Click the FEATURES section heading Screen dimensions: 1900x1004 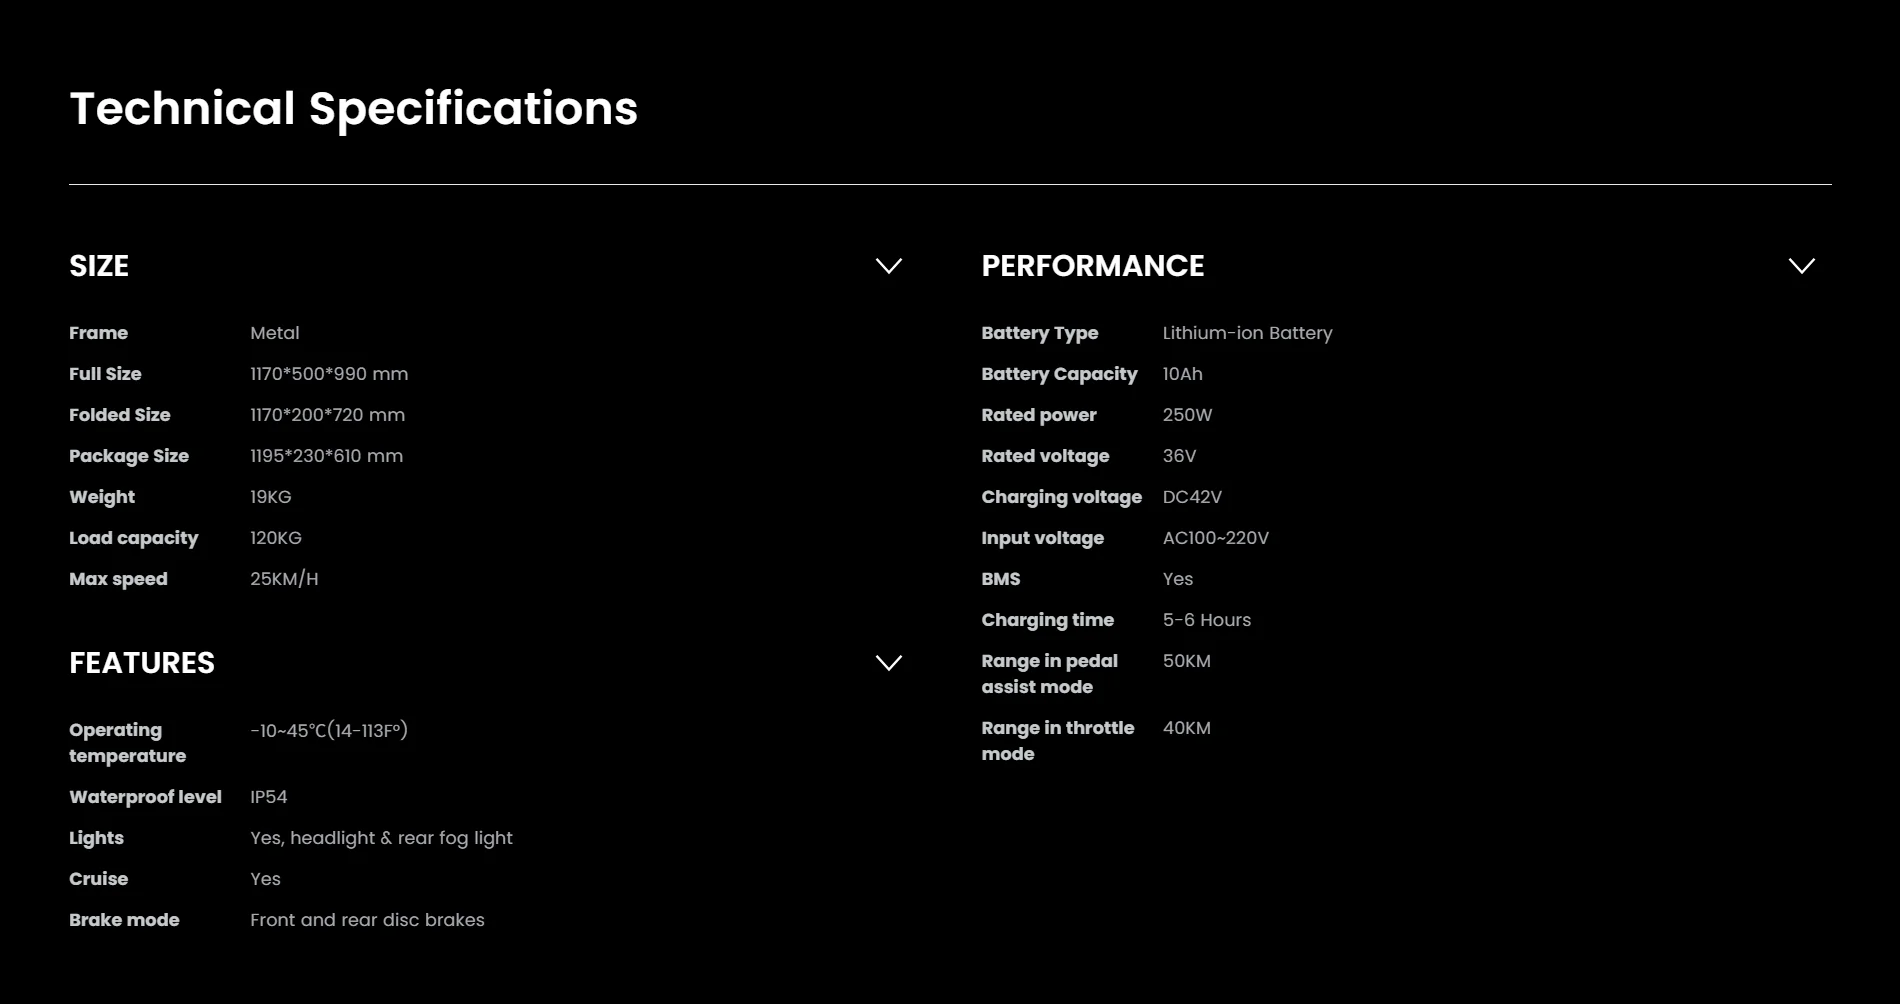(x=142, y=663)
